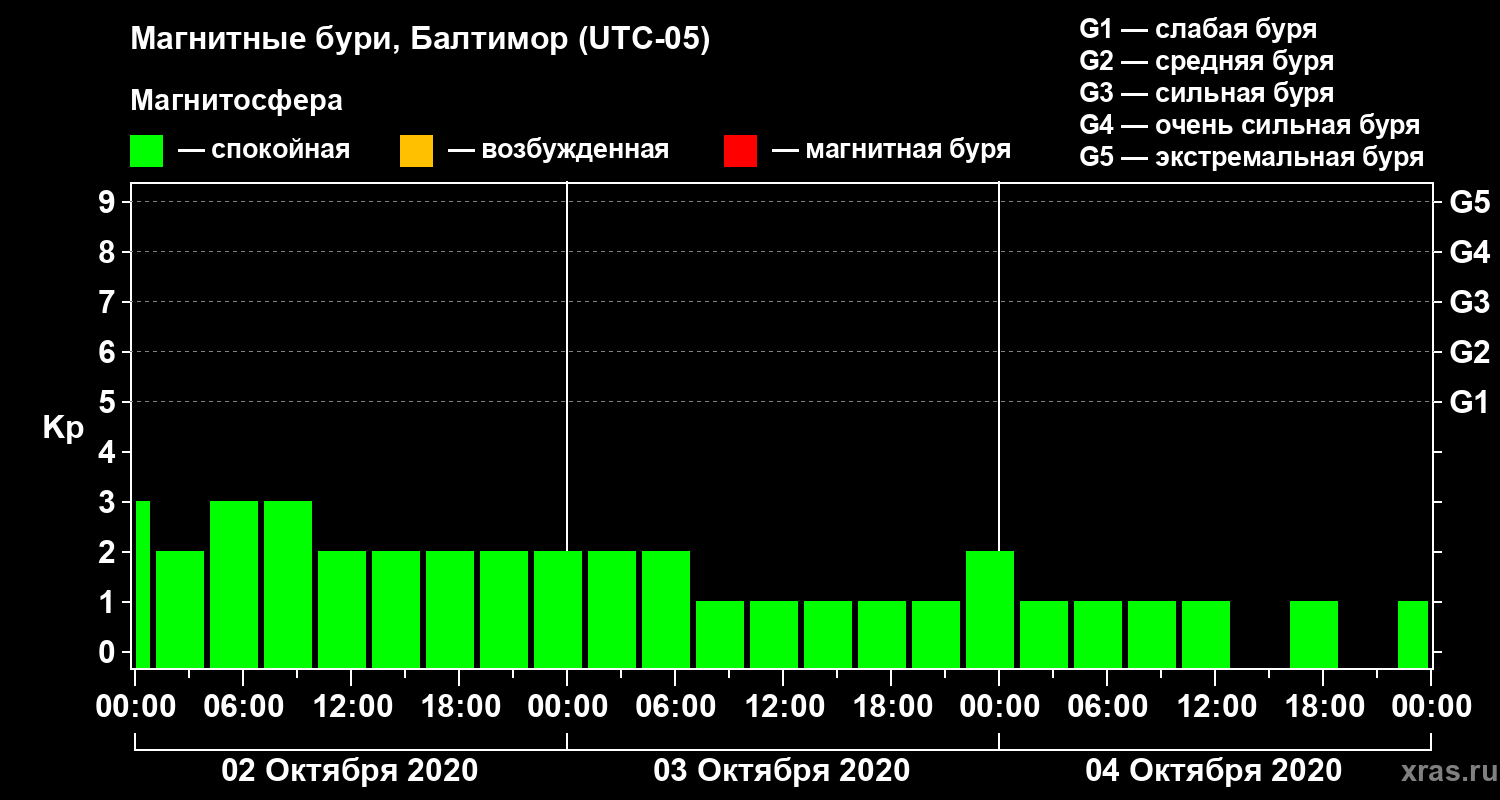Click the green "спокойная" legend swatch
Screen dimensions: 1500x800
(147, 150)
